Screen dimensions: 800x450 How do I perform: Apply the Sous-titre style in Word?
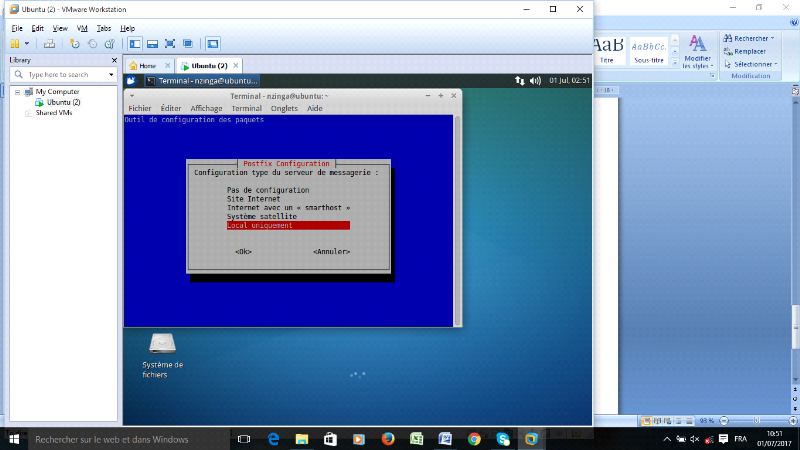tap(648, 51)
